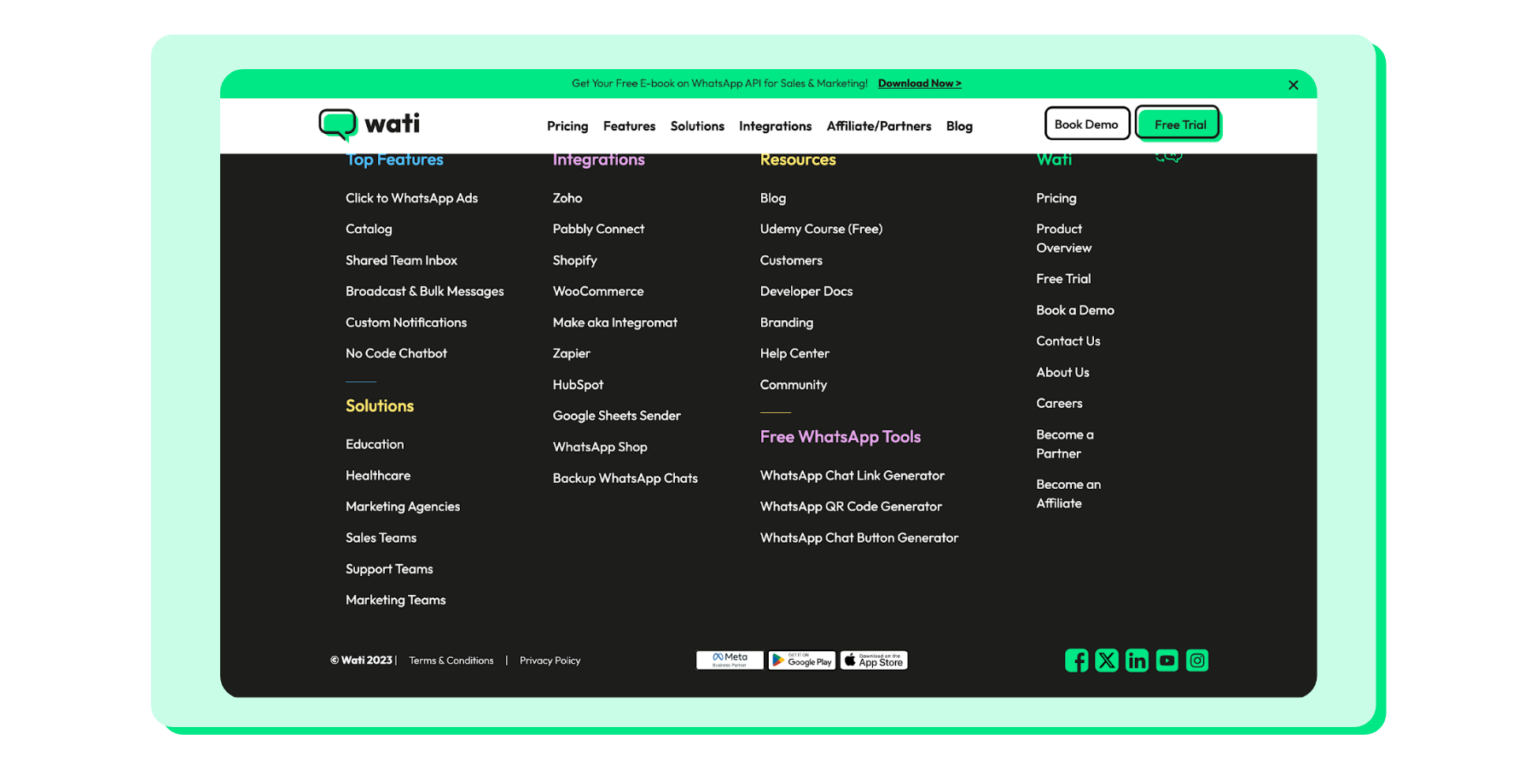This screenshot has height=768, width=1536.
Task: Open Terms & Conditions footer link
Action: (451, 661)
